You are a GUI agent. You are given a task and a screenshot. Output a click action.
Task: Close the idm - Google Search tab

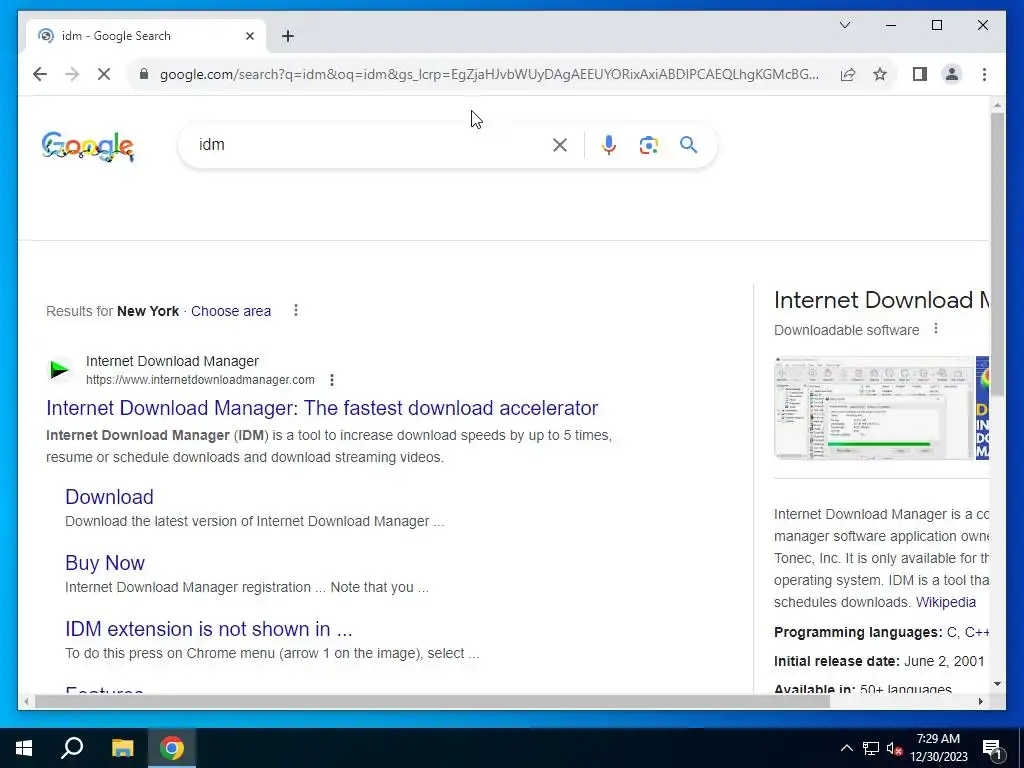click(x=249, y=36)
